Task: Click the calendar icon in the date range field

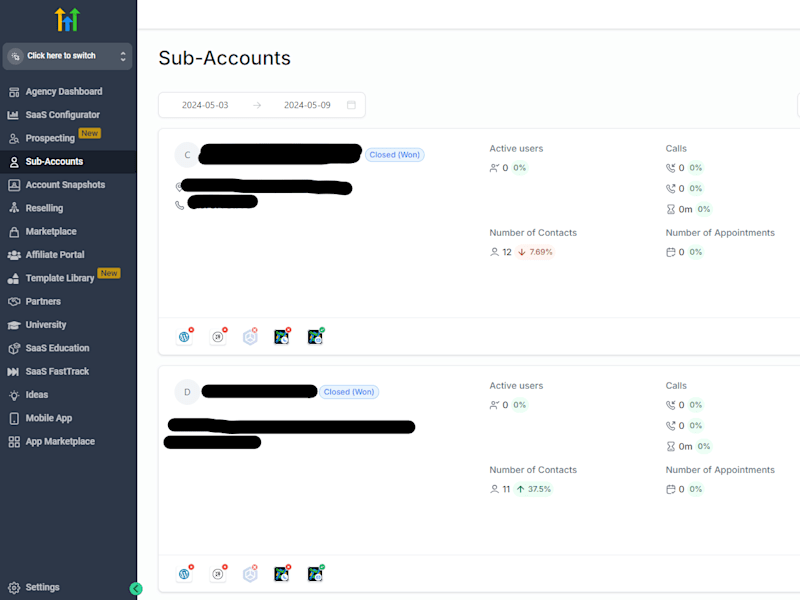Action: click(x=351, y=105)
